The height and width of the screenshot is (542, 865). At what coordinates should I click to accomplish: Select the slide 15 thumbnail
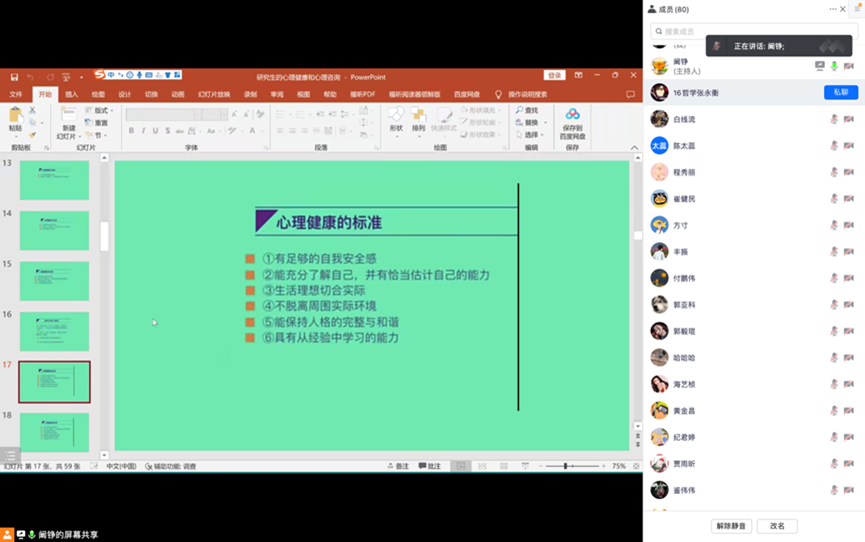coord(54,280)
